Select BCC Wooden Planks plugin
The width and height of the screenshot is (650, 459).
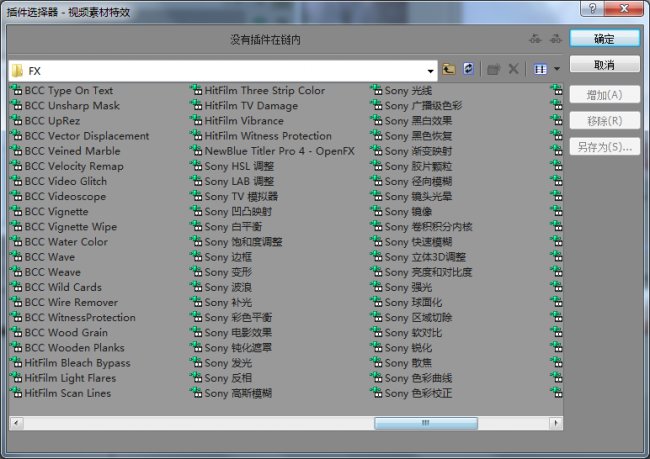click(68, 348)
